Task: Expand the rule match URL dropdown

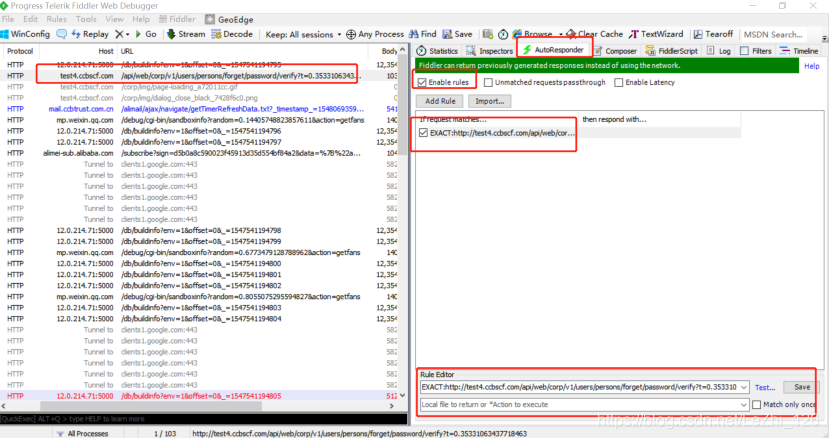Action: coord(744,387)
